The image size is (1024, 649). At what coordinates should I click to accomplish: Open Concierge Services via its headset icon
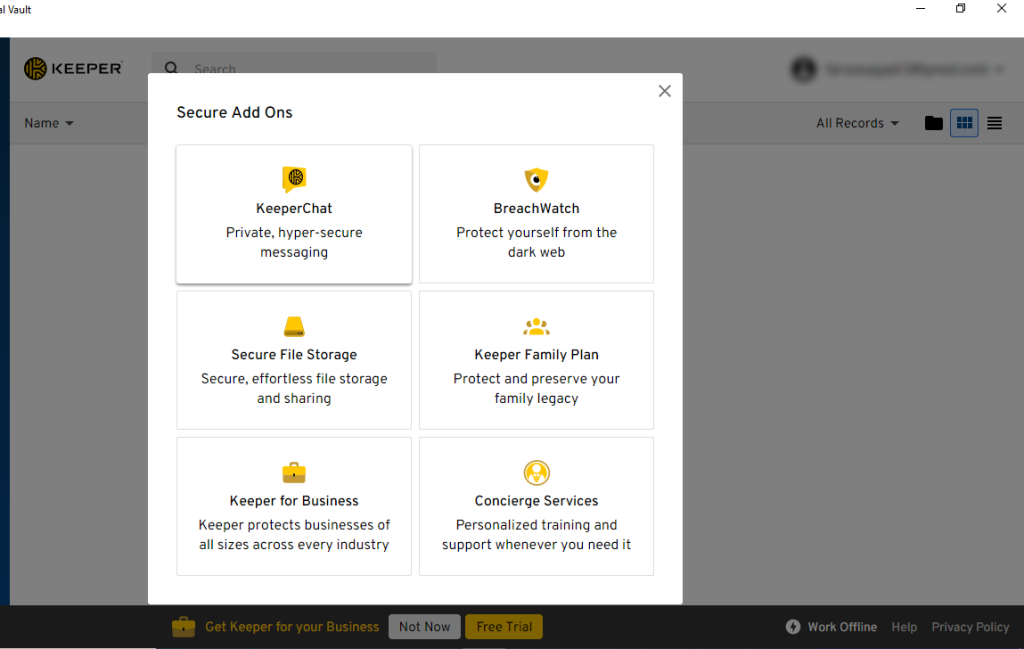[536, 471]
